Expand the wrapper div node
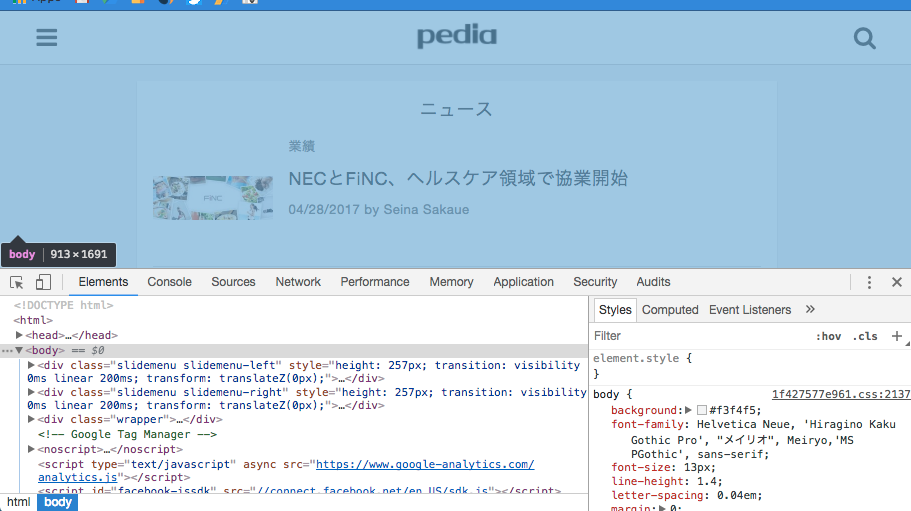 pyautogui.click(x=31, y=419)
